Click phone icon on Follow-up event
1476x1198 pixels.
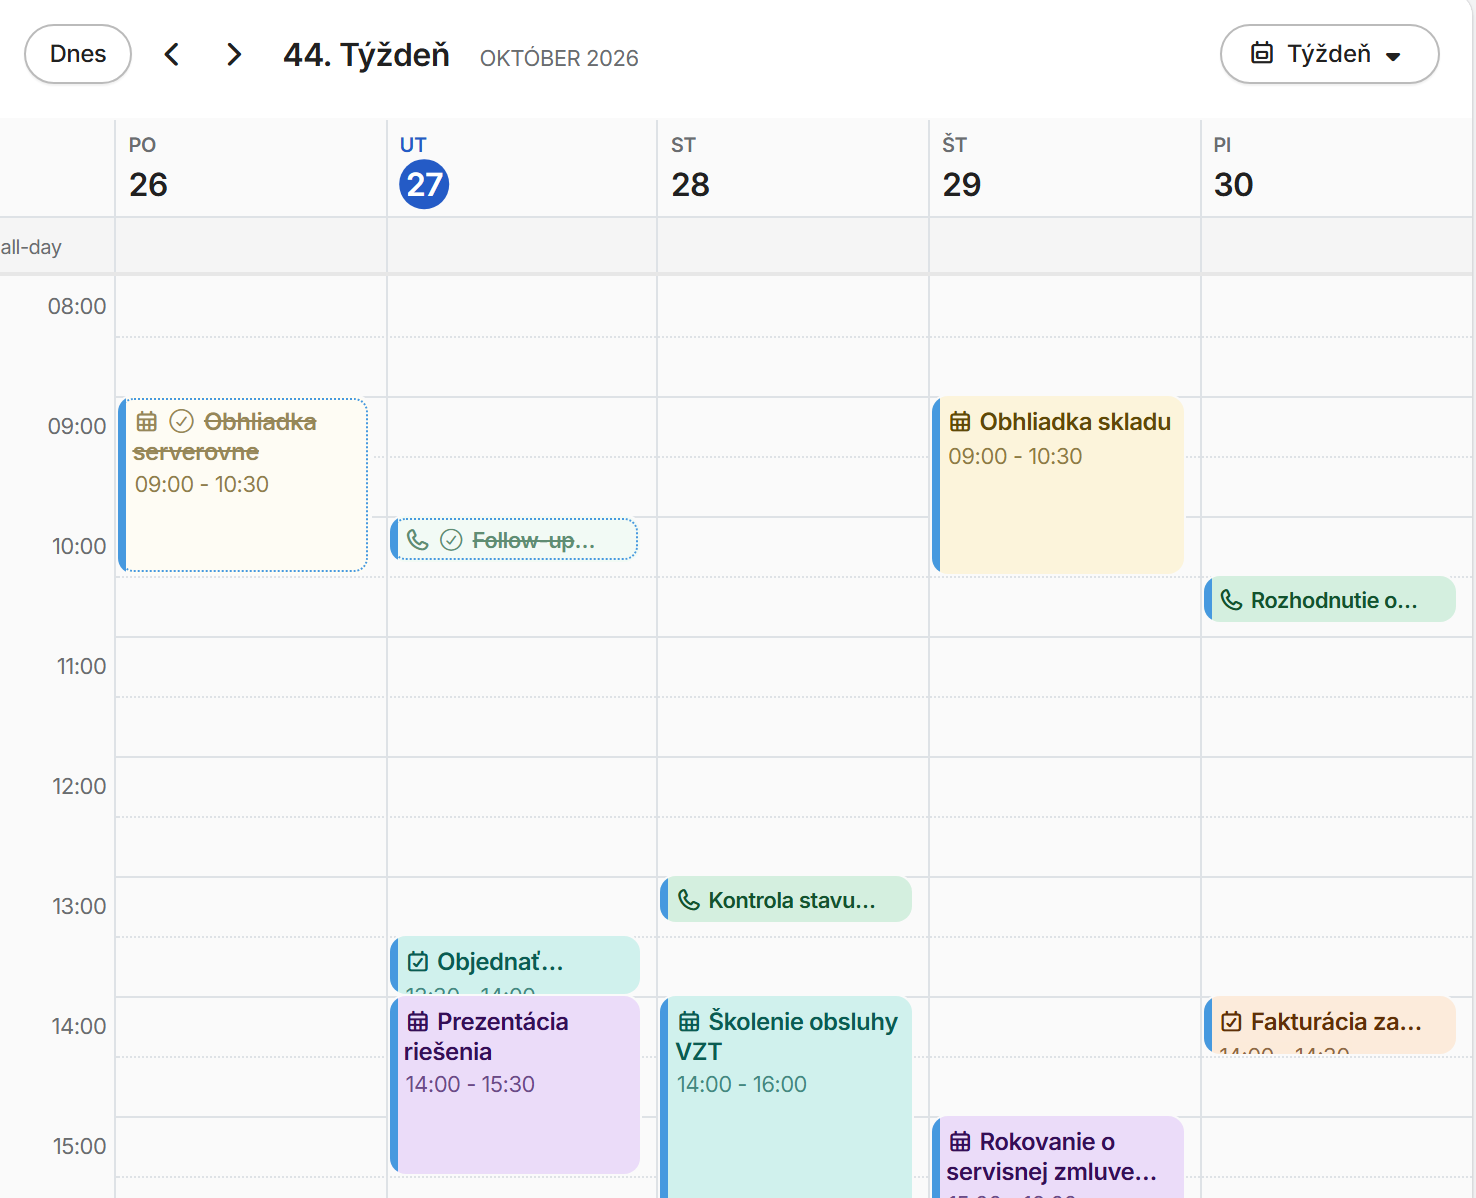418,540
